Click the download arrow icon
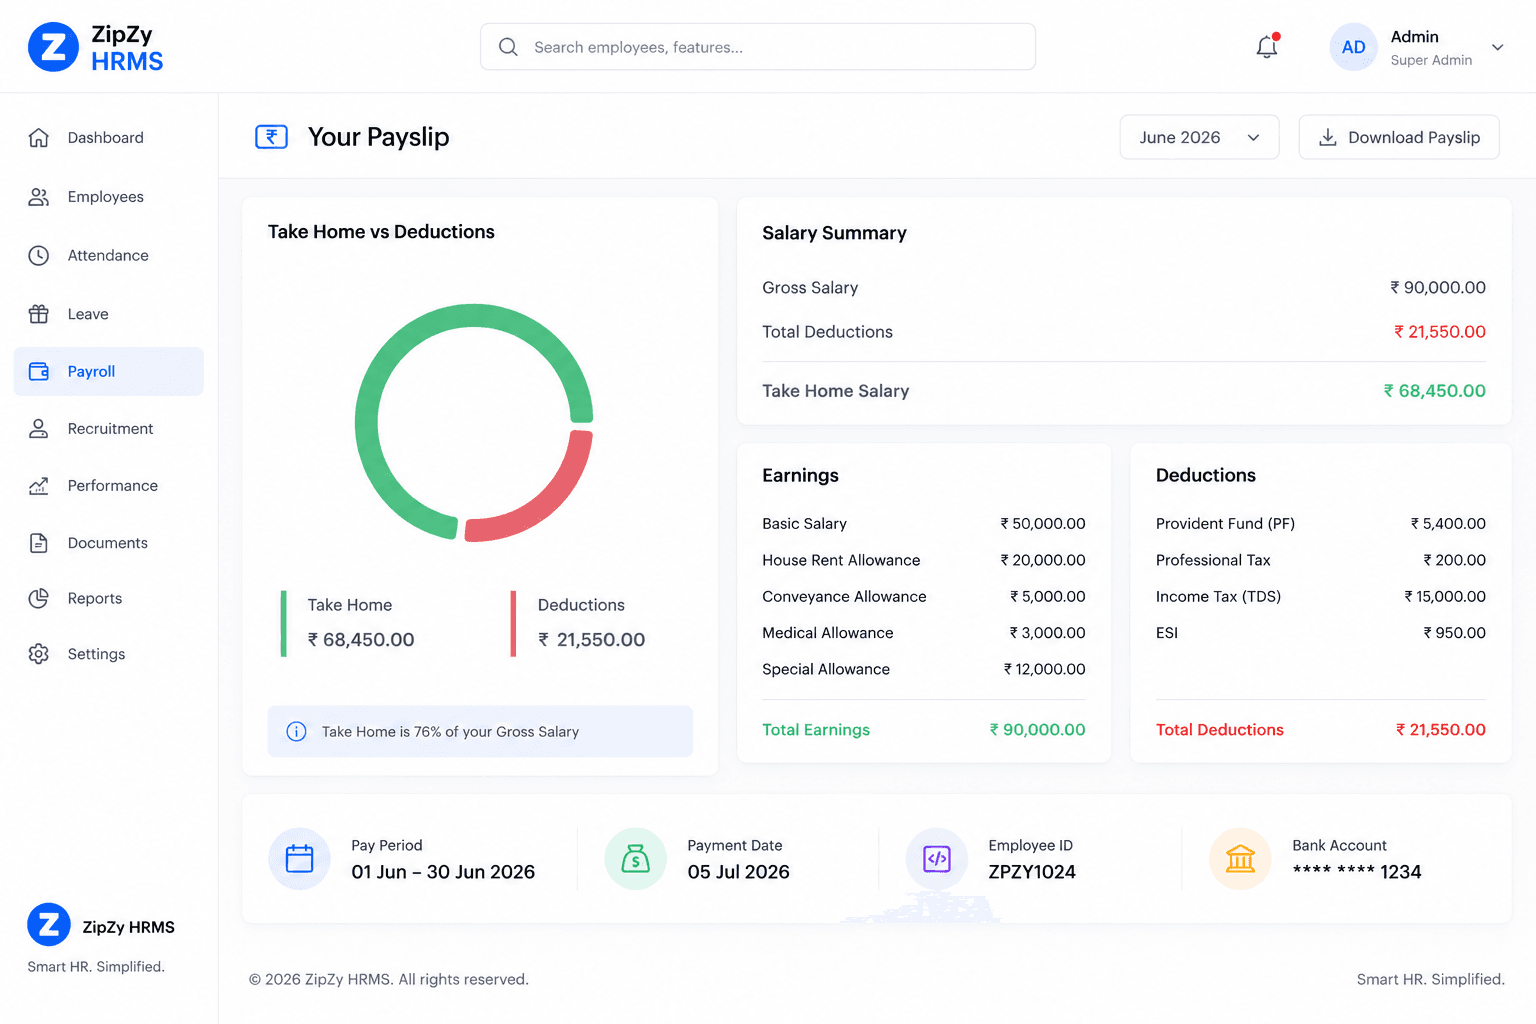Viewport: 1536px width, 1024px height. [x=1327, y=138]
